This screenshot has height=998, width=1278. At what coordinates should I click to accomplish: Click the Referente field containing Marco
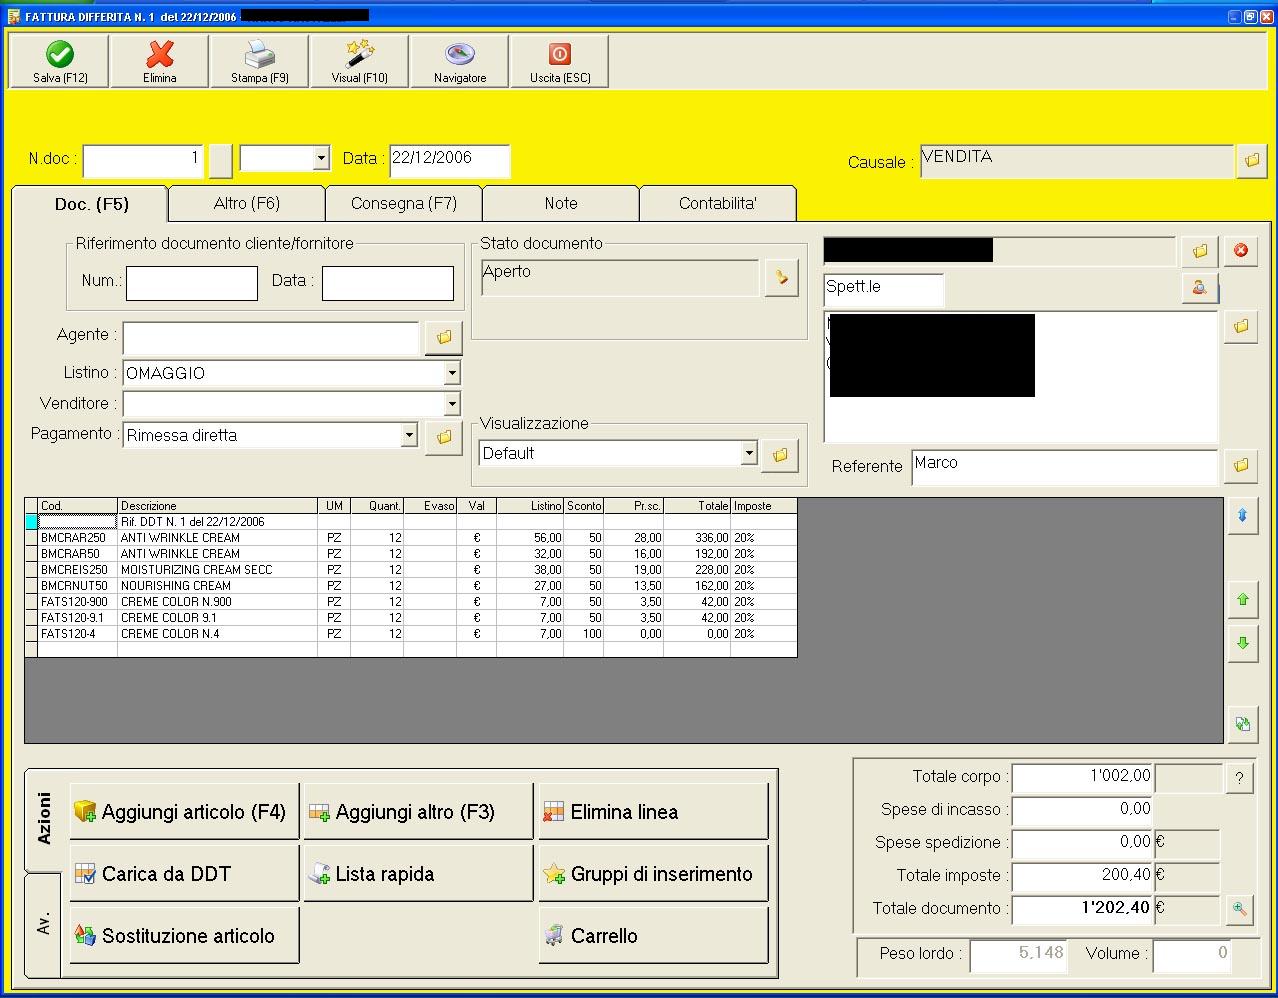pyautogui.click(x=1064, y=466)
